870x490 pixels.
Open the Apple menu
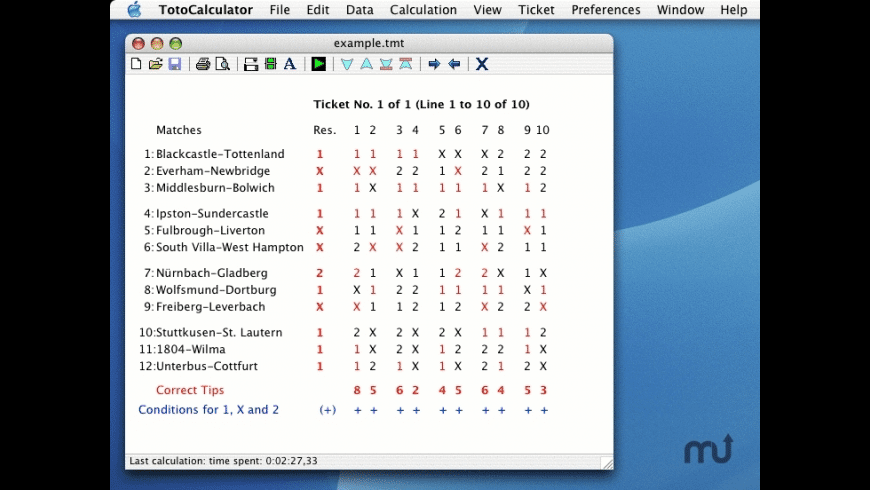(134, 9)
